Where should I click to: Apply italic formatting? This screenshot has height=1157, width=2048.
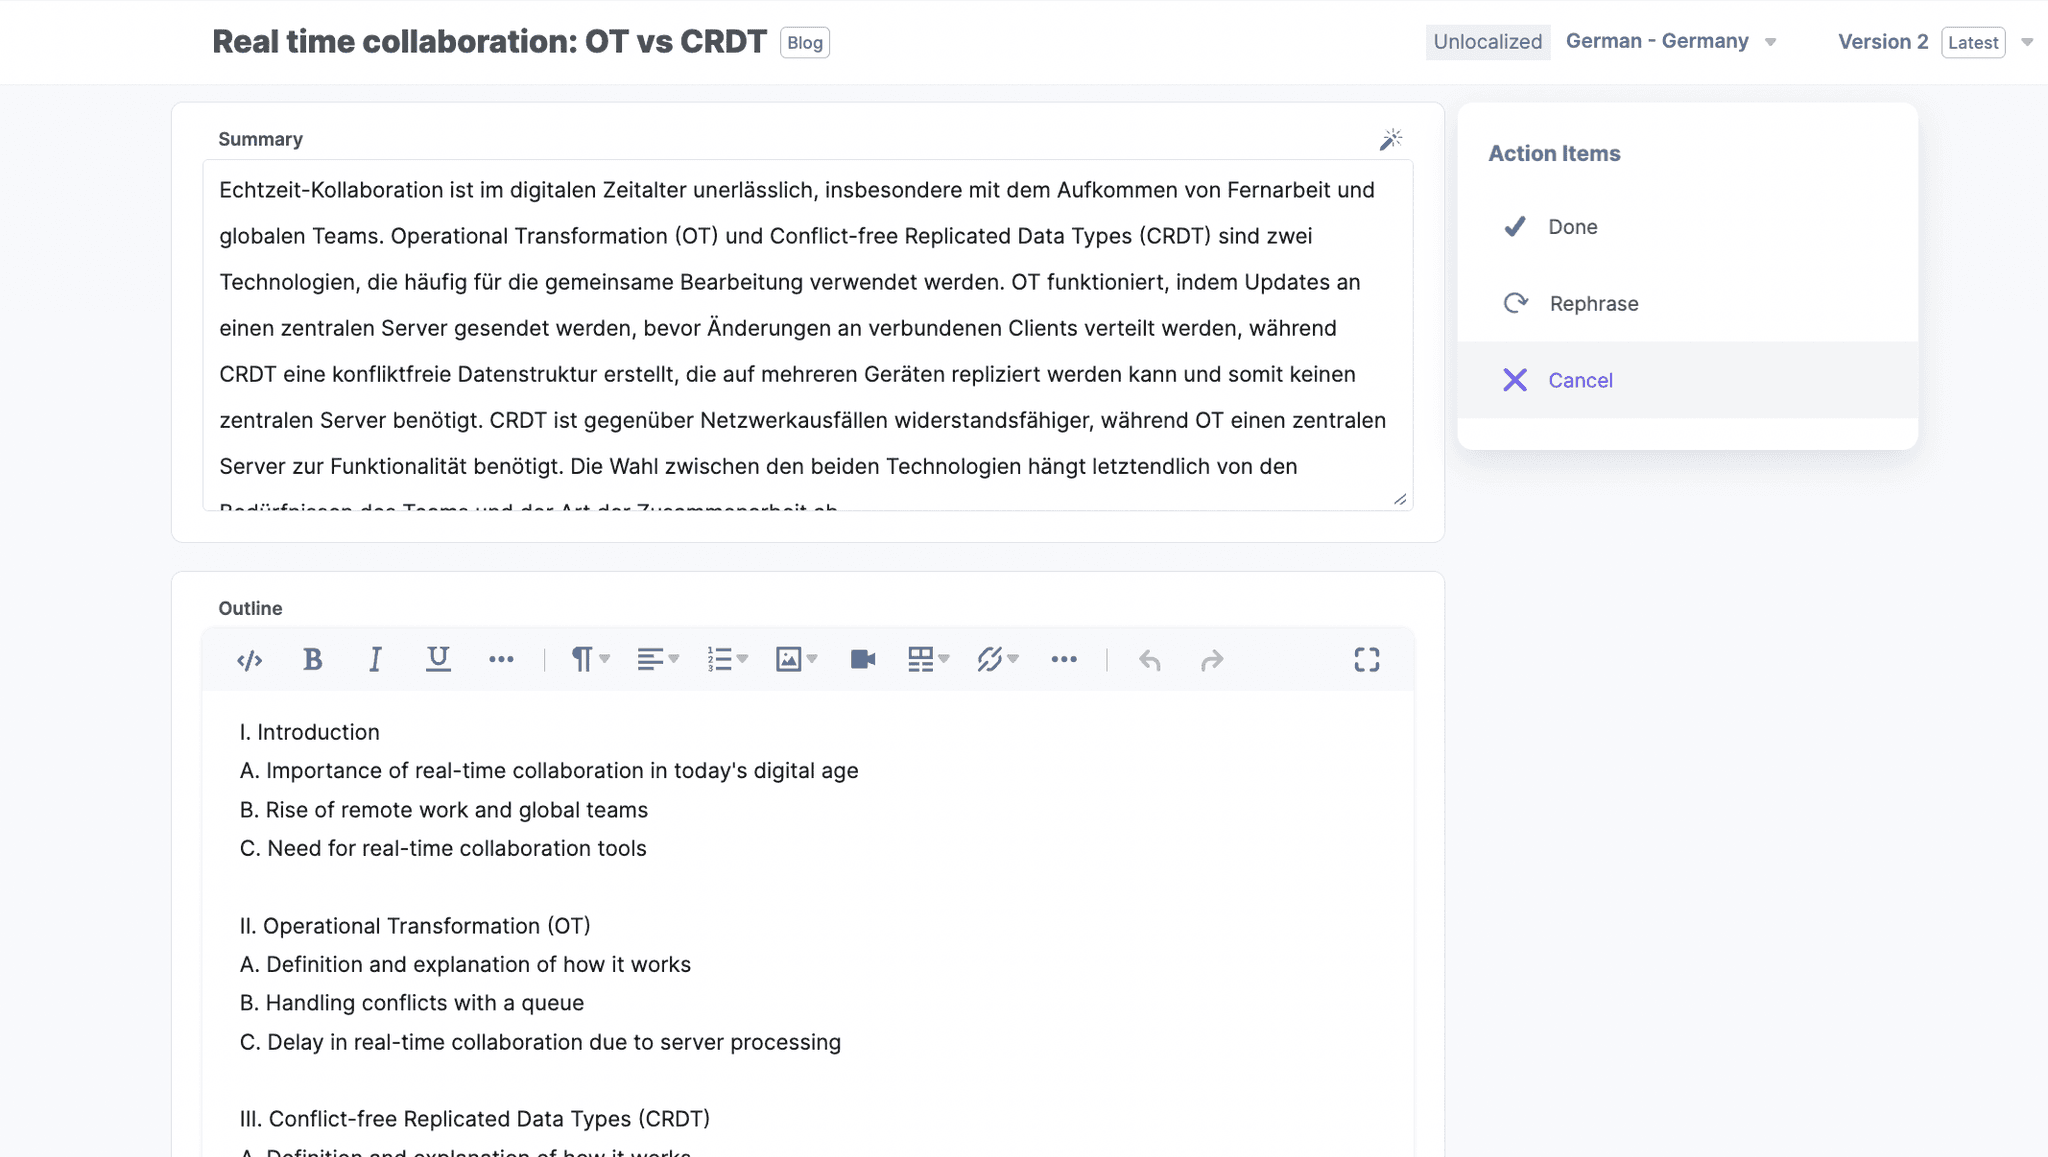click(374, 660)
